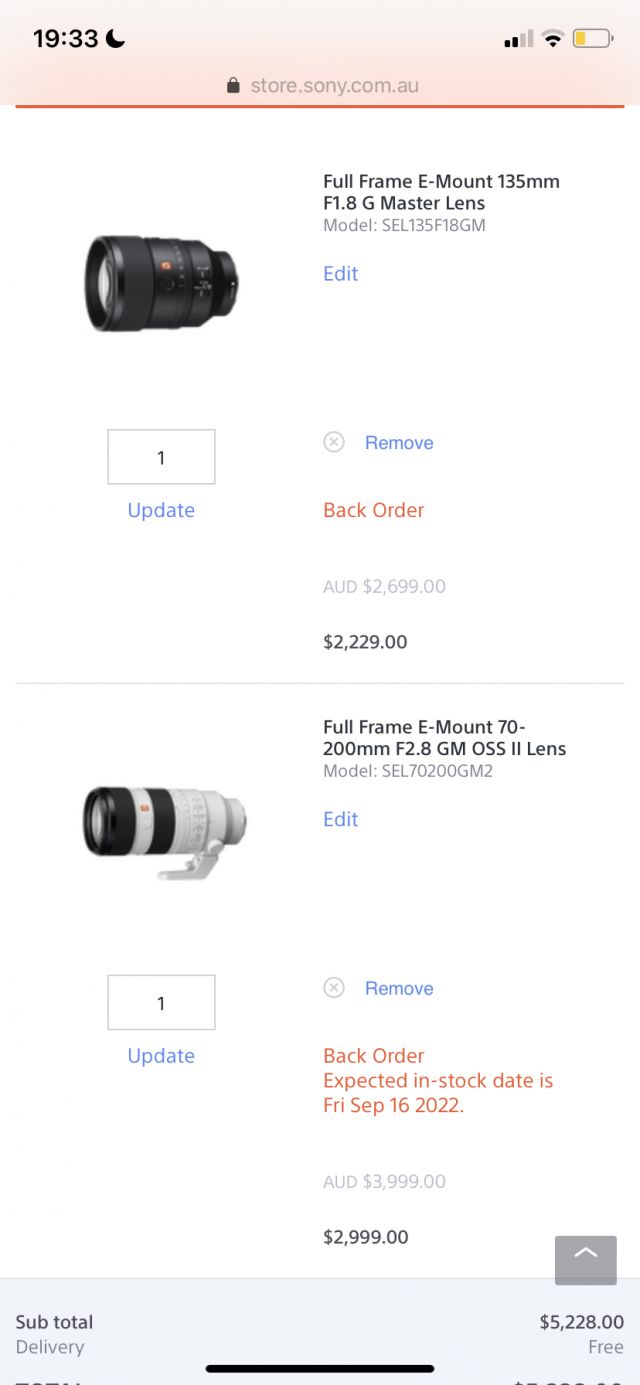Tap the Do Not Disturb moon icon
This screenshot has width=640, height=1385.
click(116, 39)
